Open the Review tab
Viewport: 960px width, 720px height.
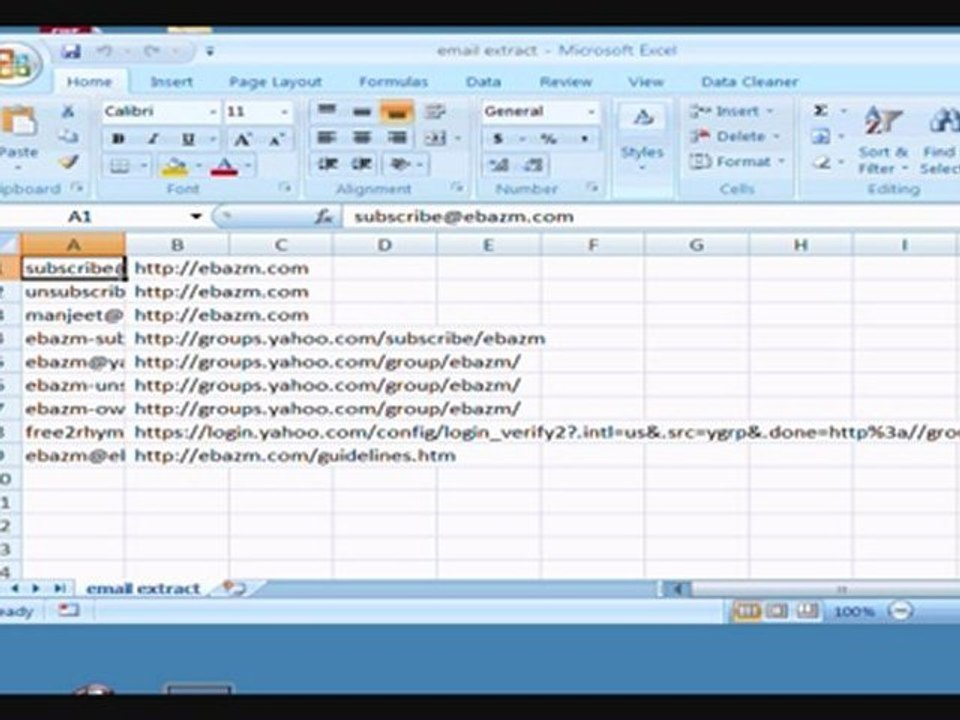(566, 82)
